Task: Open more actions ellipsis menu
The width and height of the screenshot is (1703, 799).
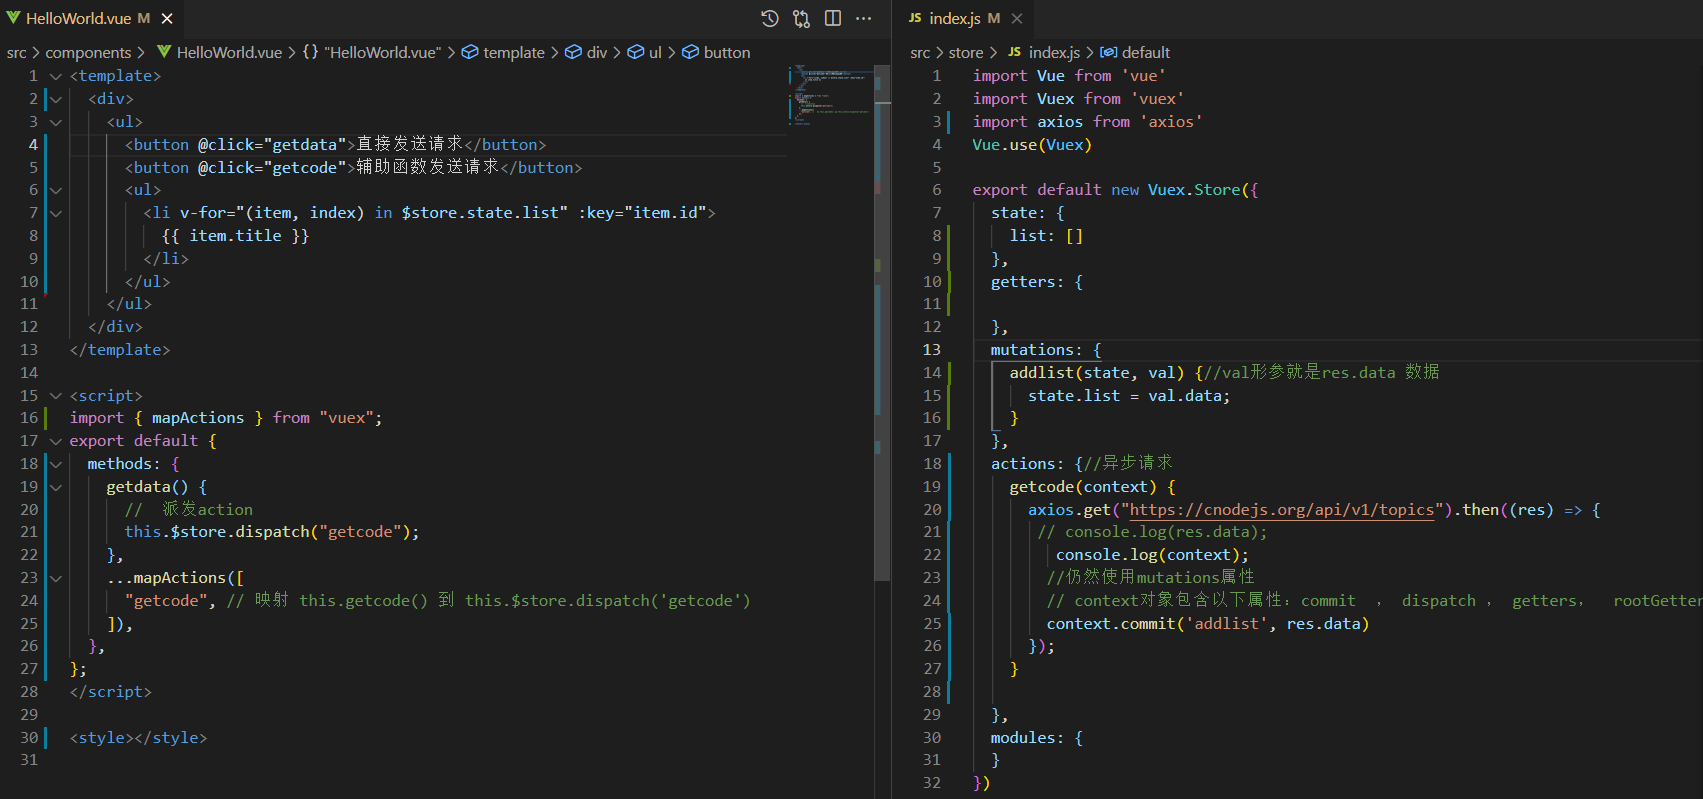Action: (864, 18)
